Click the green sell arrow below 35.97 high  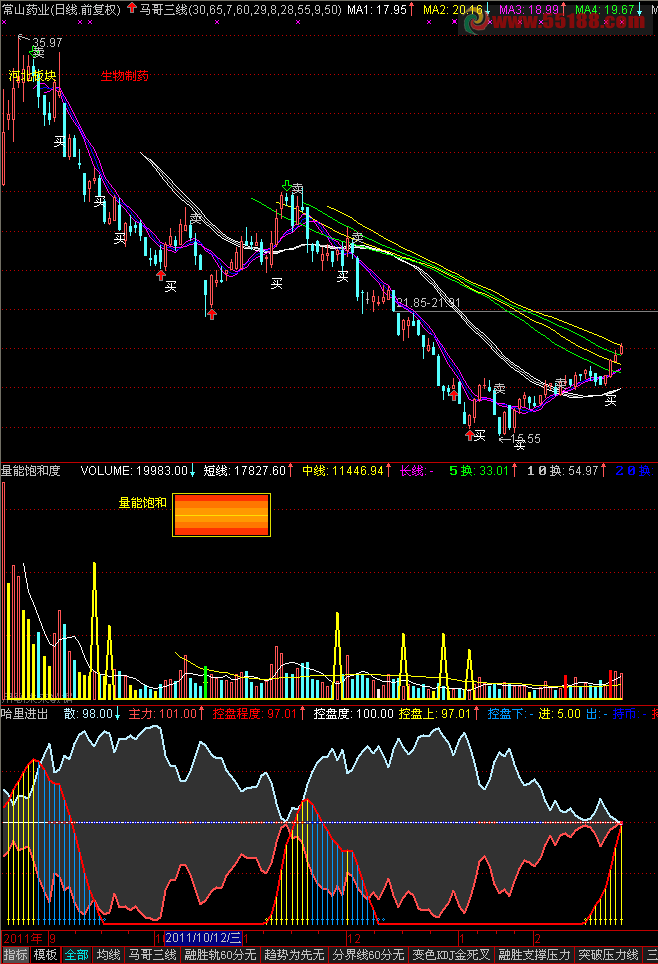tap(34, 52)
